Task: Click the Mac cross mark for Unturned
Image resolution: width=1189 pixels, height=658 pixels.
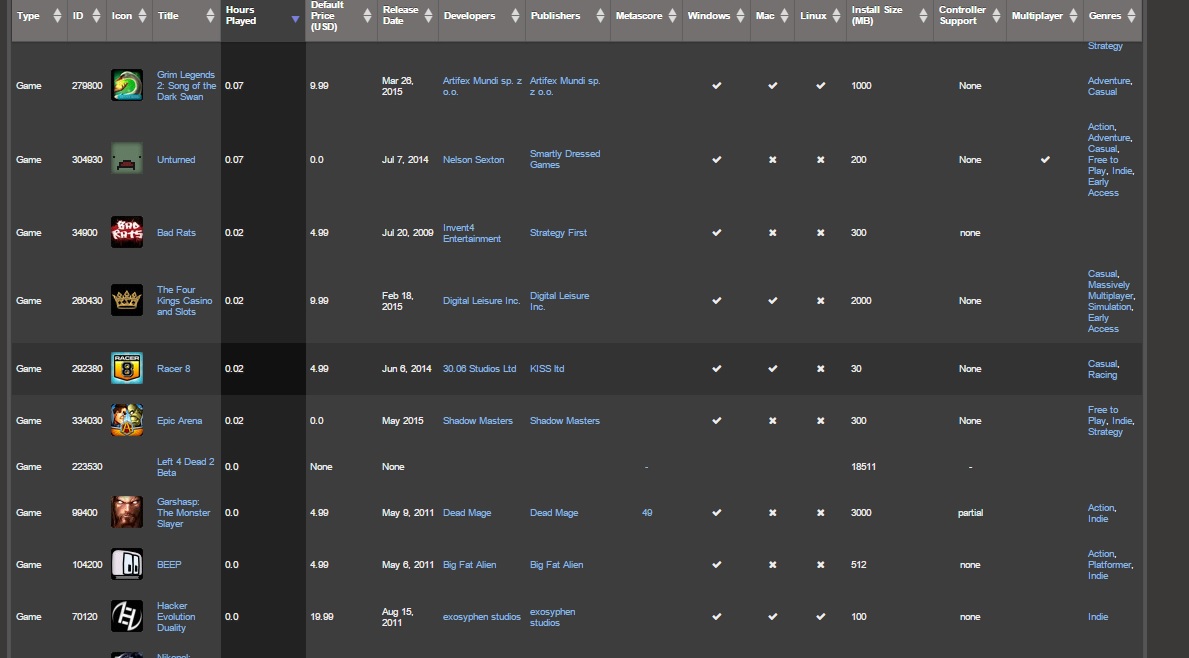Action: [x=772, y=159]
